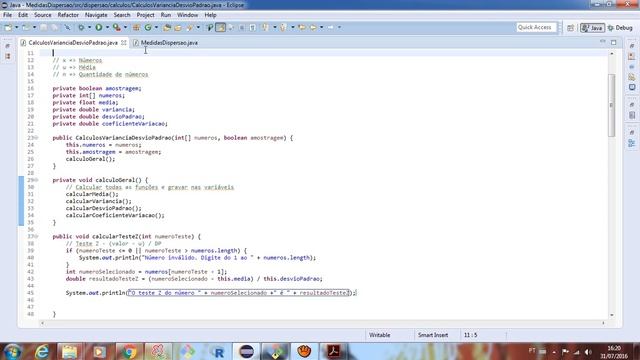Collapse the calcularTesteZ method fold marker
The width and height of the screenshot is (640, 360).
point(36,236)
